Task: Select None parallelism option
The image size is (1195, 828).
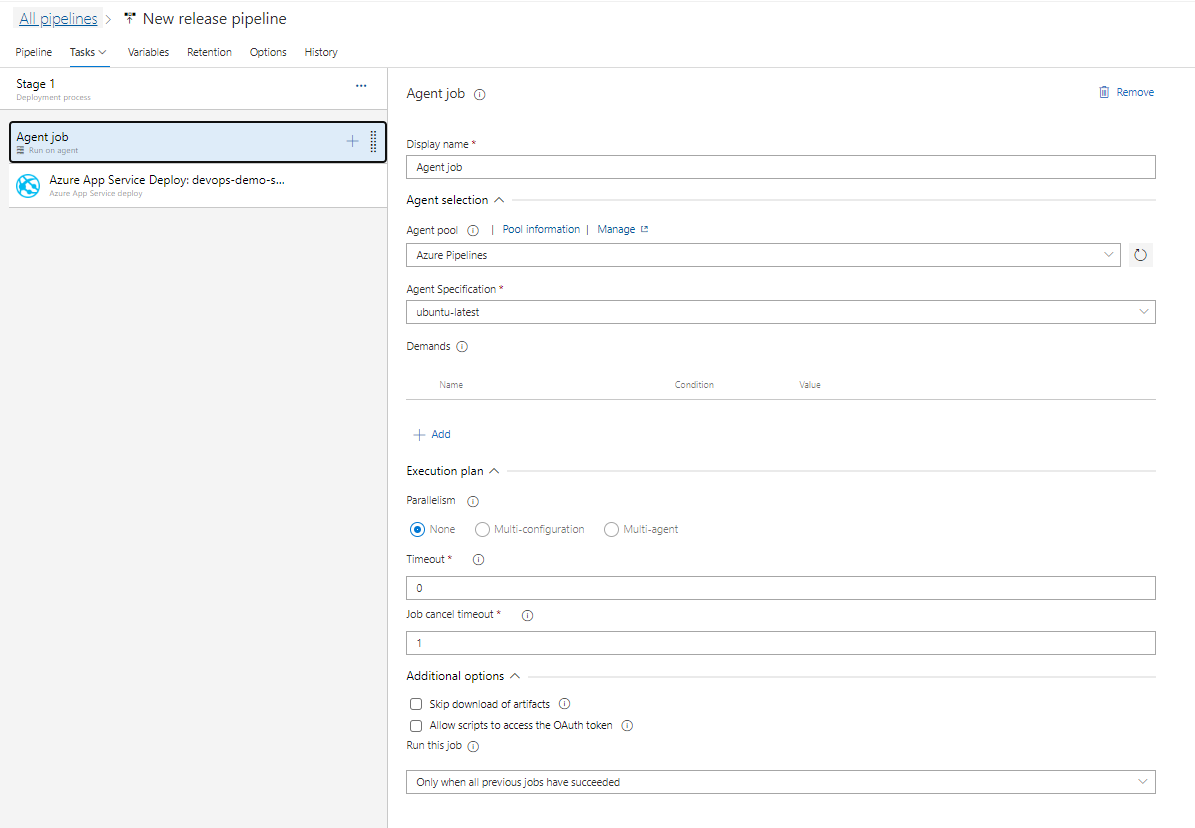Action: click(x=417, y=529)
